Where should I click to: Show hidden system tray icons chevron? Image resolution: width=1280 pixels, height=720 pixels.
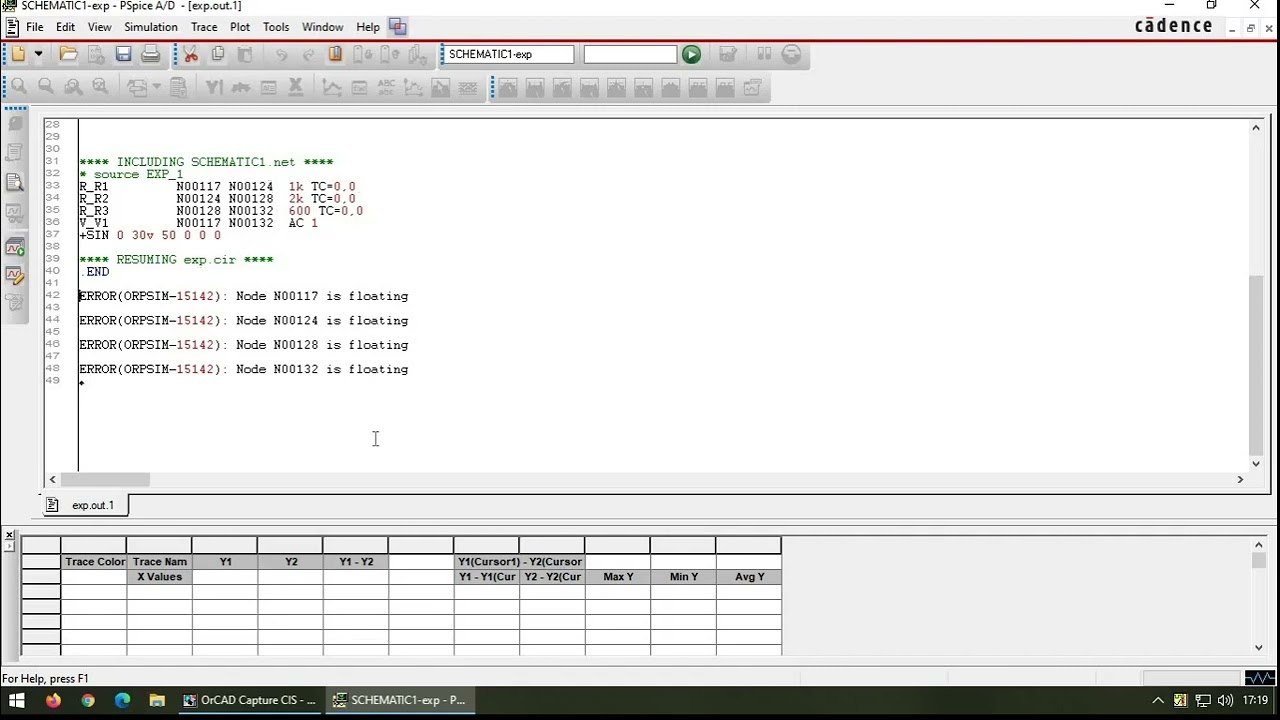tap(1158, 700)
